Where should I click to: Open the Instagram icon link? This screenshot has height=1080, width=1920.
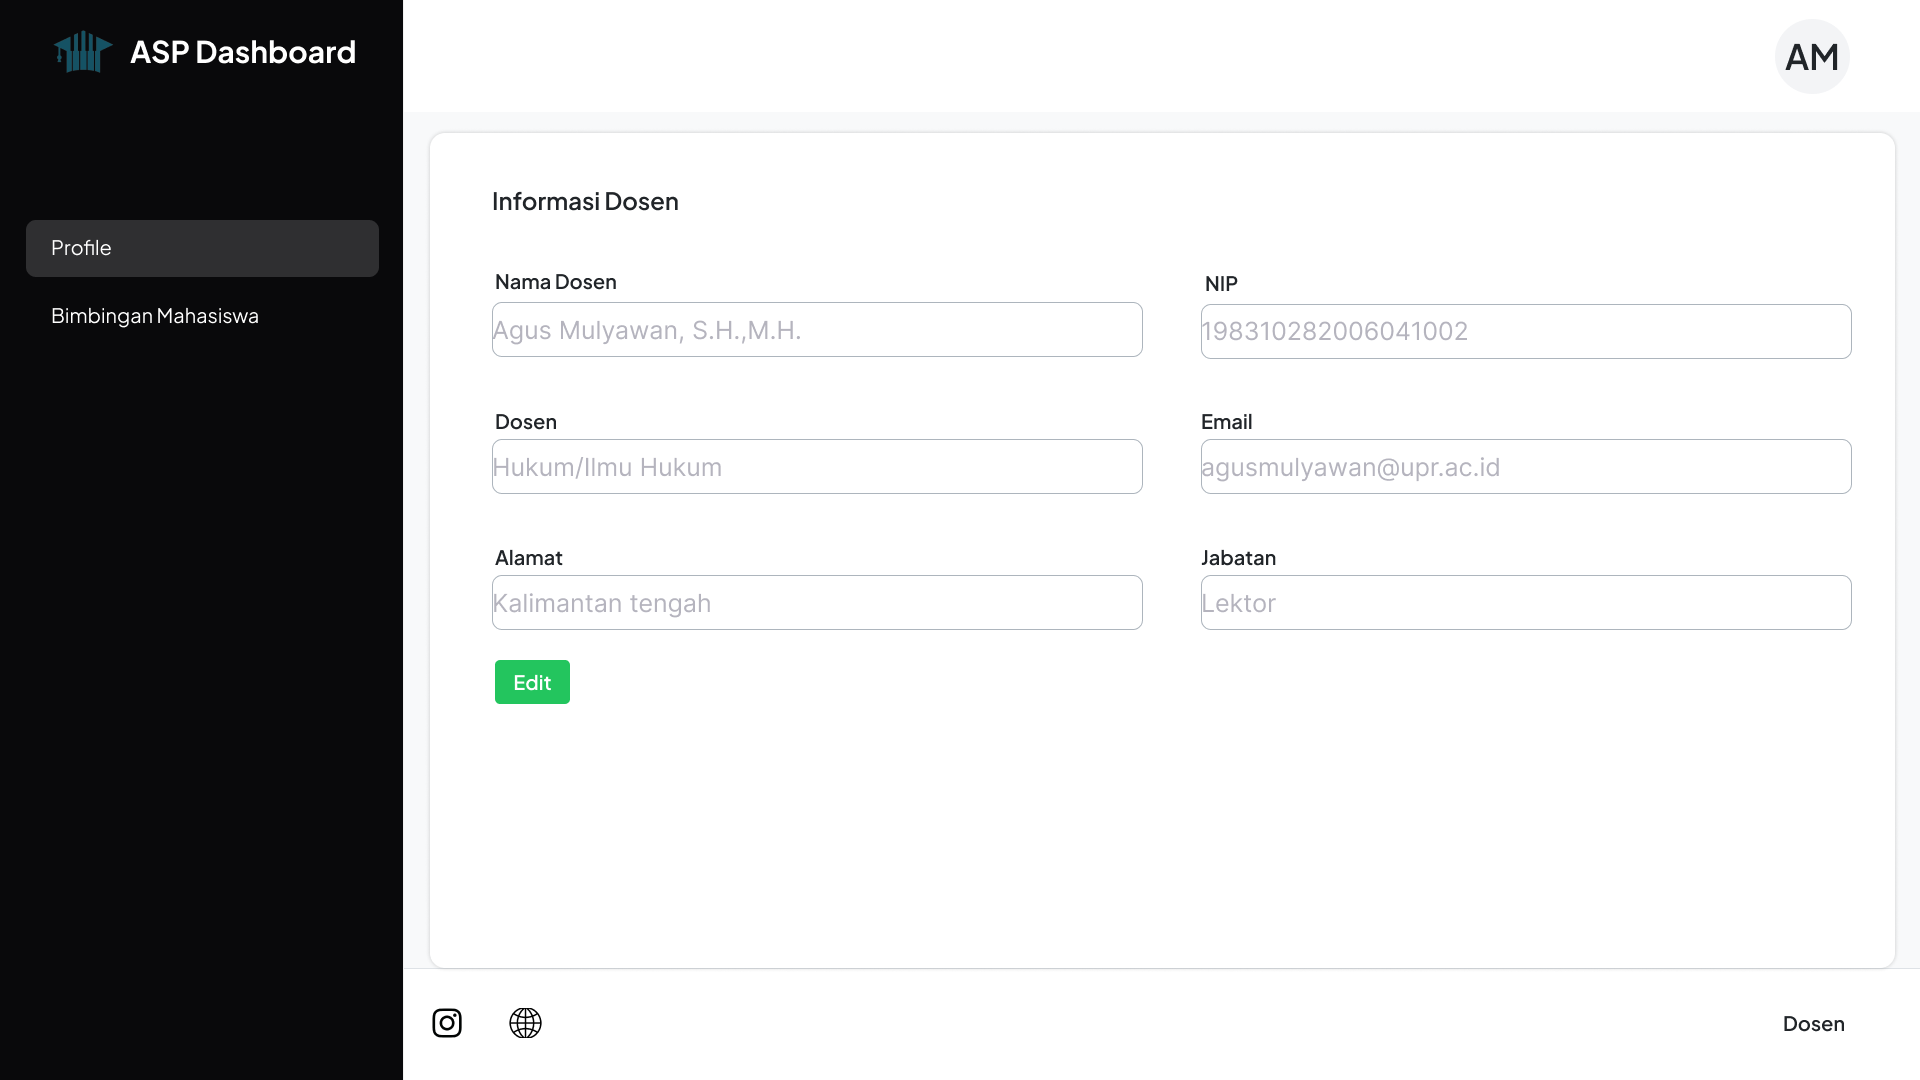point(447,1023)
